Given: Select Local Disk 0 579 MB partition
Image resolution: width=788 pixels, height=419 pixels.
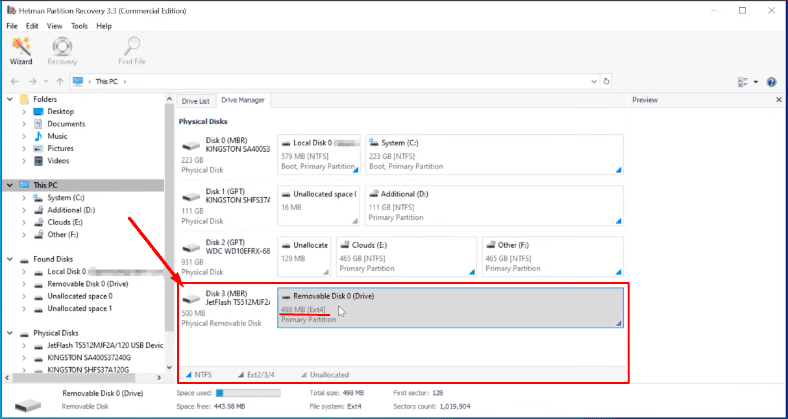Looking at the screenshot, I should 319,154.
